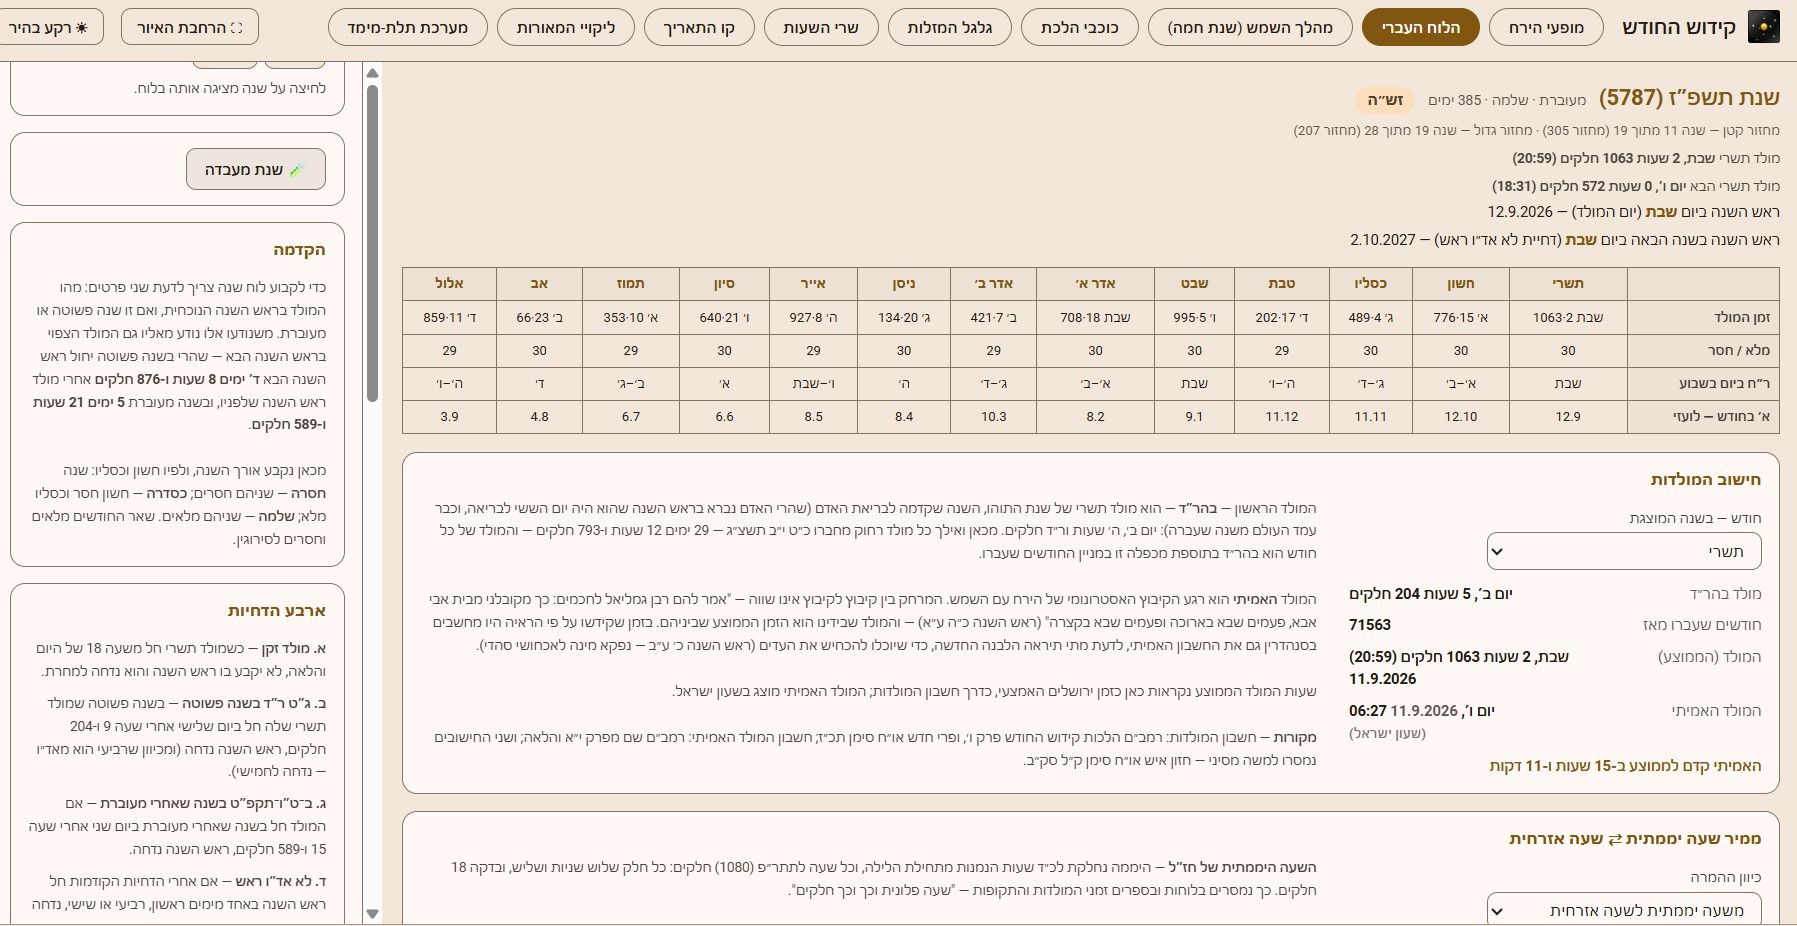Image resolution: width=1797 pixels, height=926 pixels.
Task: Open קו התאריך tab
Action: coord(699,28)
